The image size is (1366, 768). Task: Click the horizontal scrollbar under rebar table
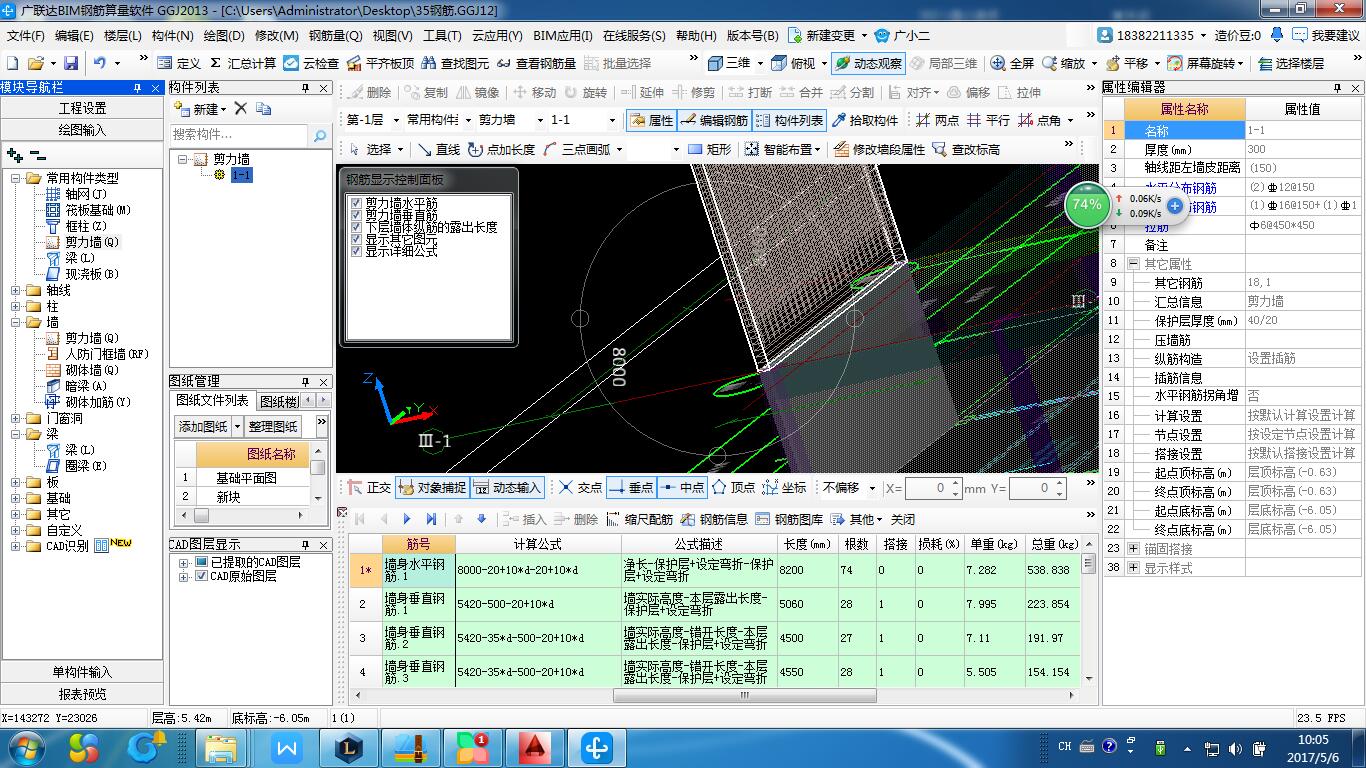pyautogui.click(x=744, y=695)
